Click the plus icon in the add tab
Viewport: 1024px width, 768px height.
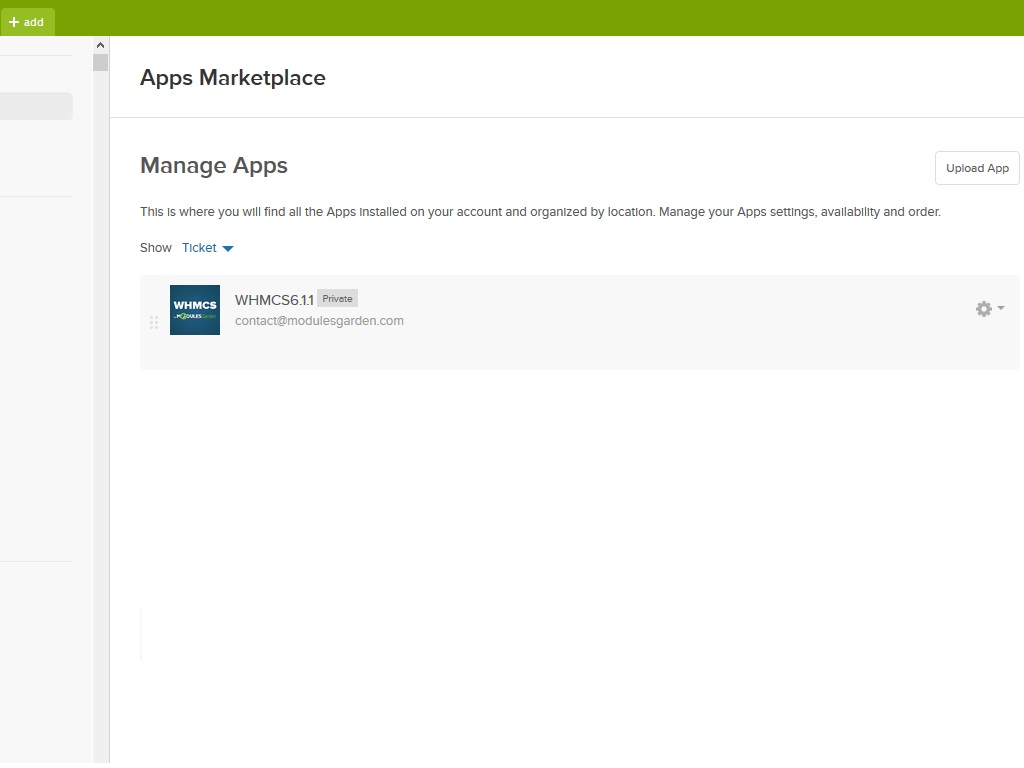click(14, 22)
